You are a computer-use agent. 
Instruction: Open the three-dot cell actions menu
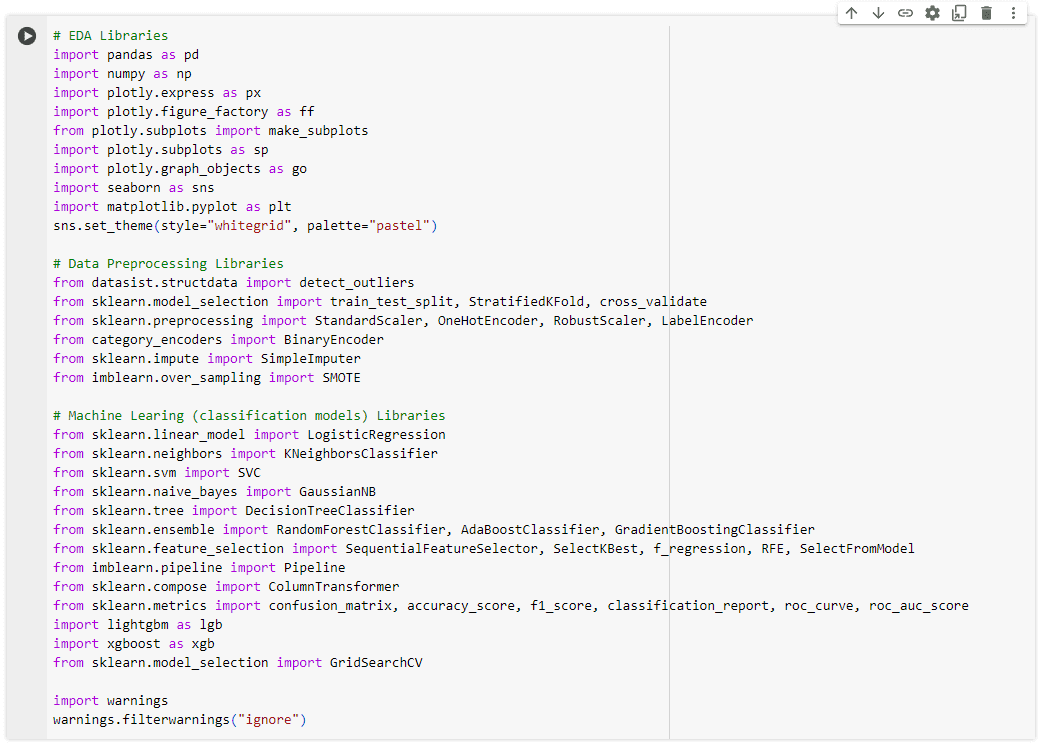point(1013,13)
